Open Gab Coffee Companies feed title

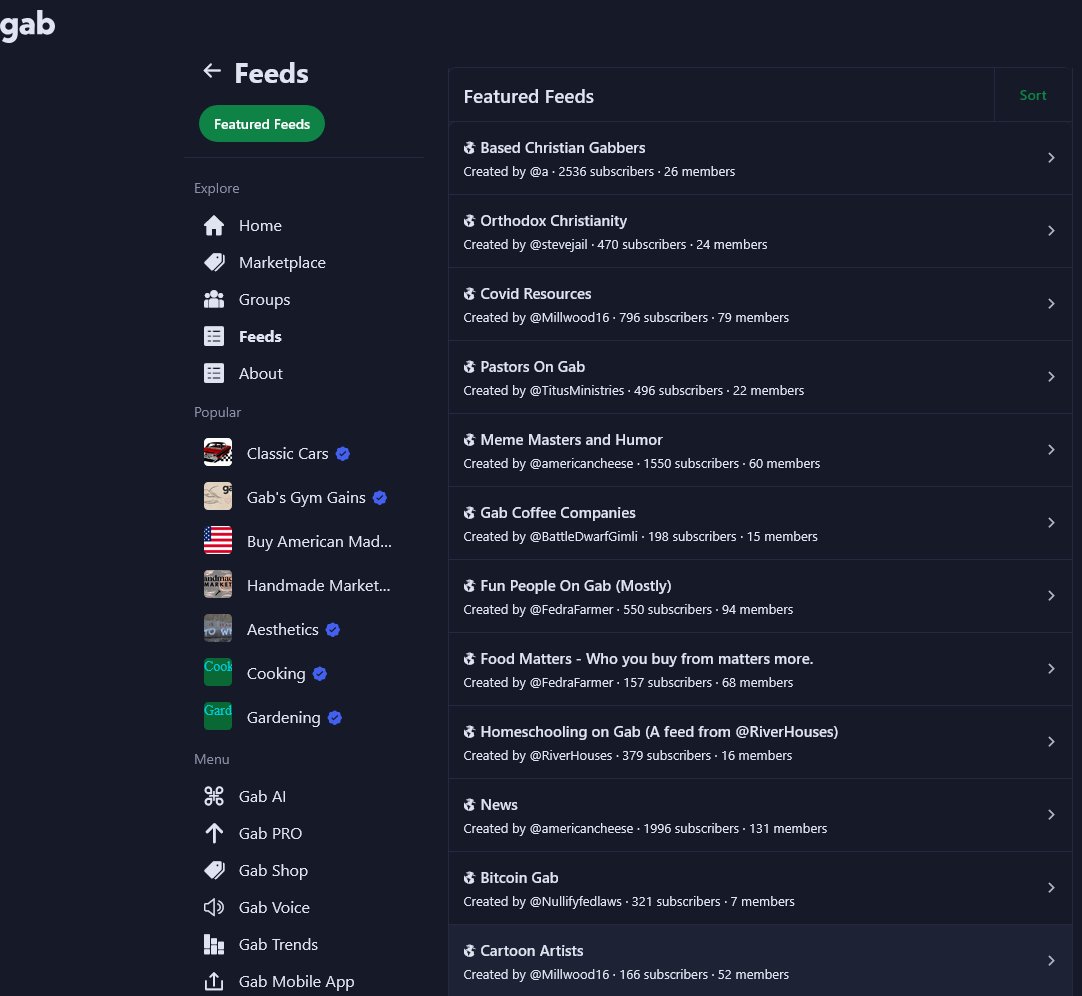point(558,513)
